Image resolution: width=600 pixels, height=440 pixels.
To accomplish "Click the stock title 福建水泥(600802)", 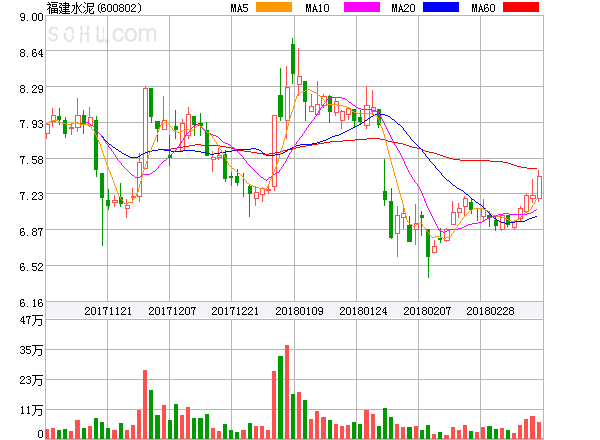I will (94, 8).
